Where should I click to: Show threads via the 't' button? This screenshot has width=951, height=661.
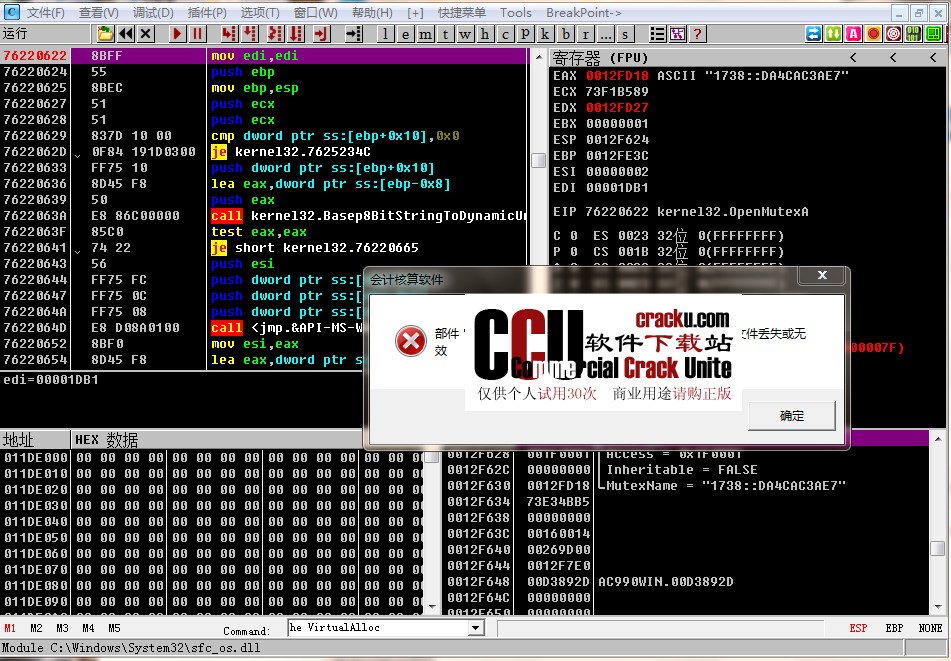445,34
